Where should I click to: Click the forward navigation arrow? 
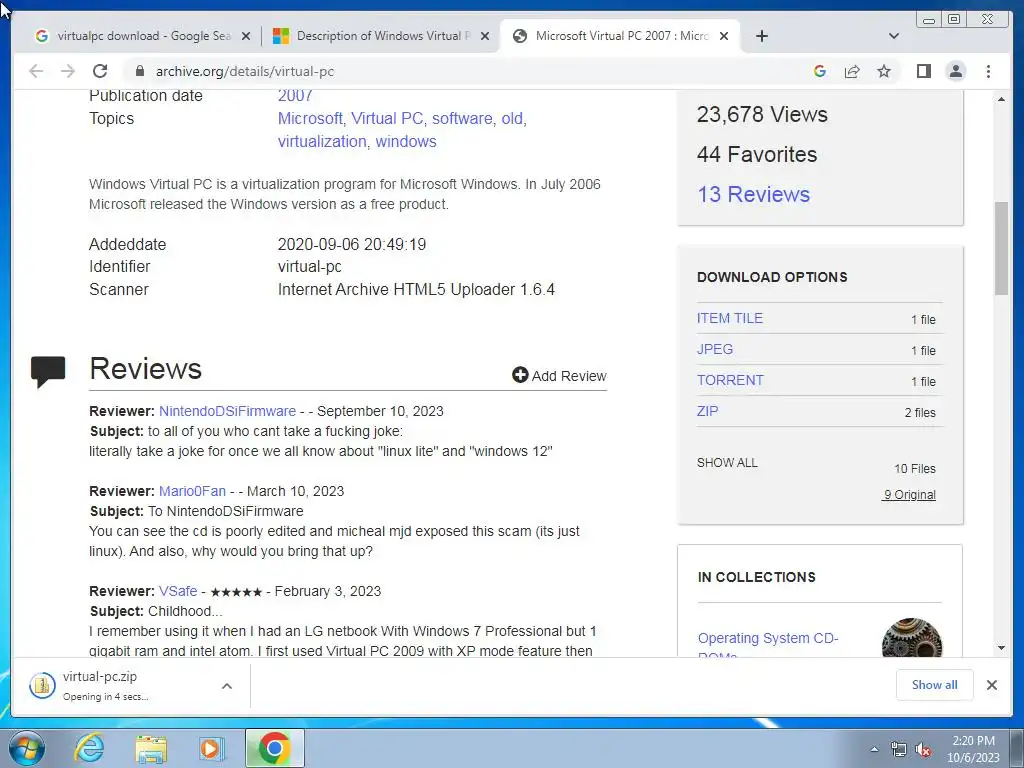coord(68,71)
